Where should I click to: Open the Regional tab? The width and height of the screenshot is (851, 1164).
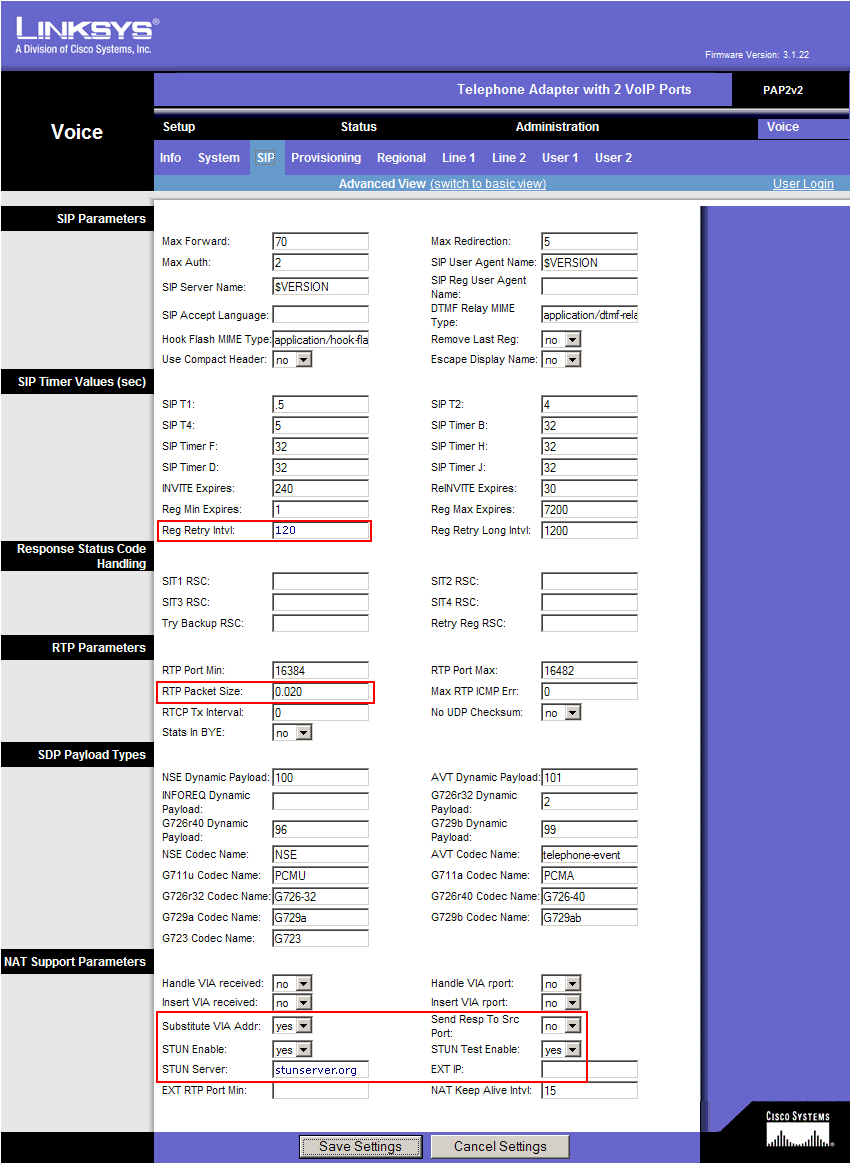pos(401,157)
